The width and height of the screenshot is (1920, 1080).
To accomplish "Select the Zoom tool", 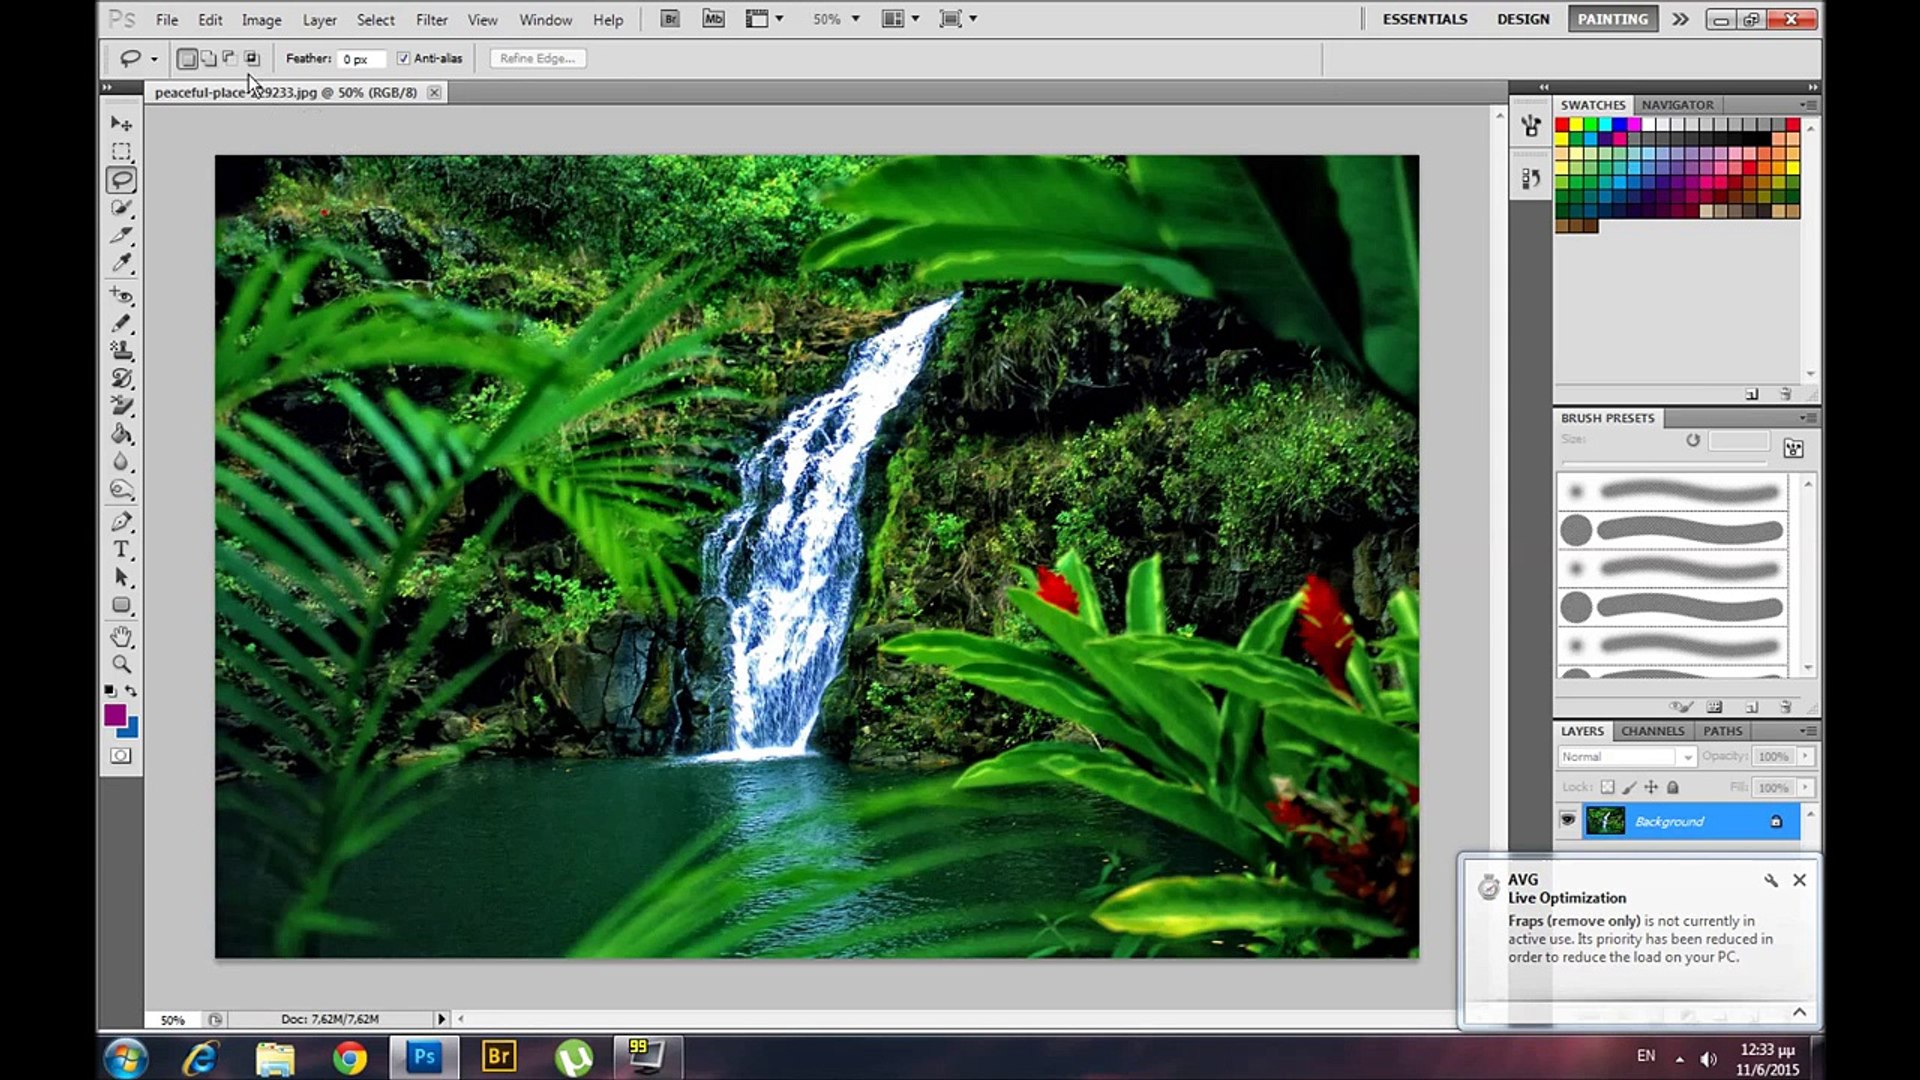I will pos(121,665).
